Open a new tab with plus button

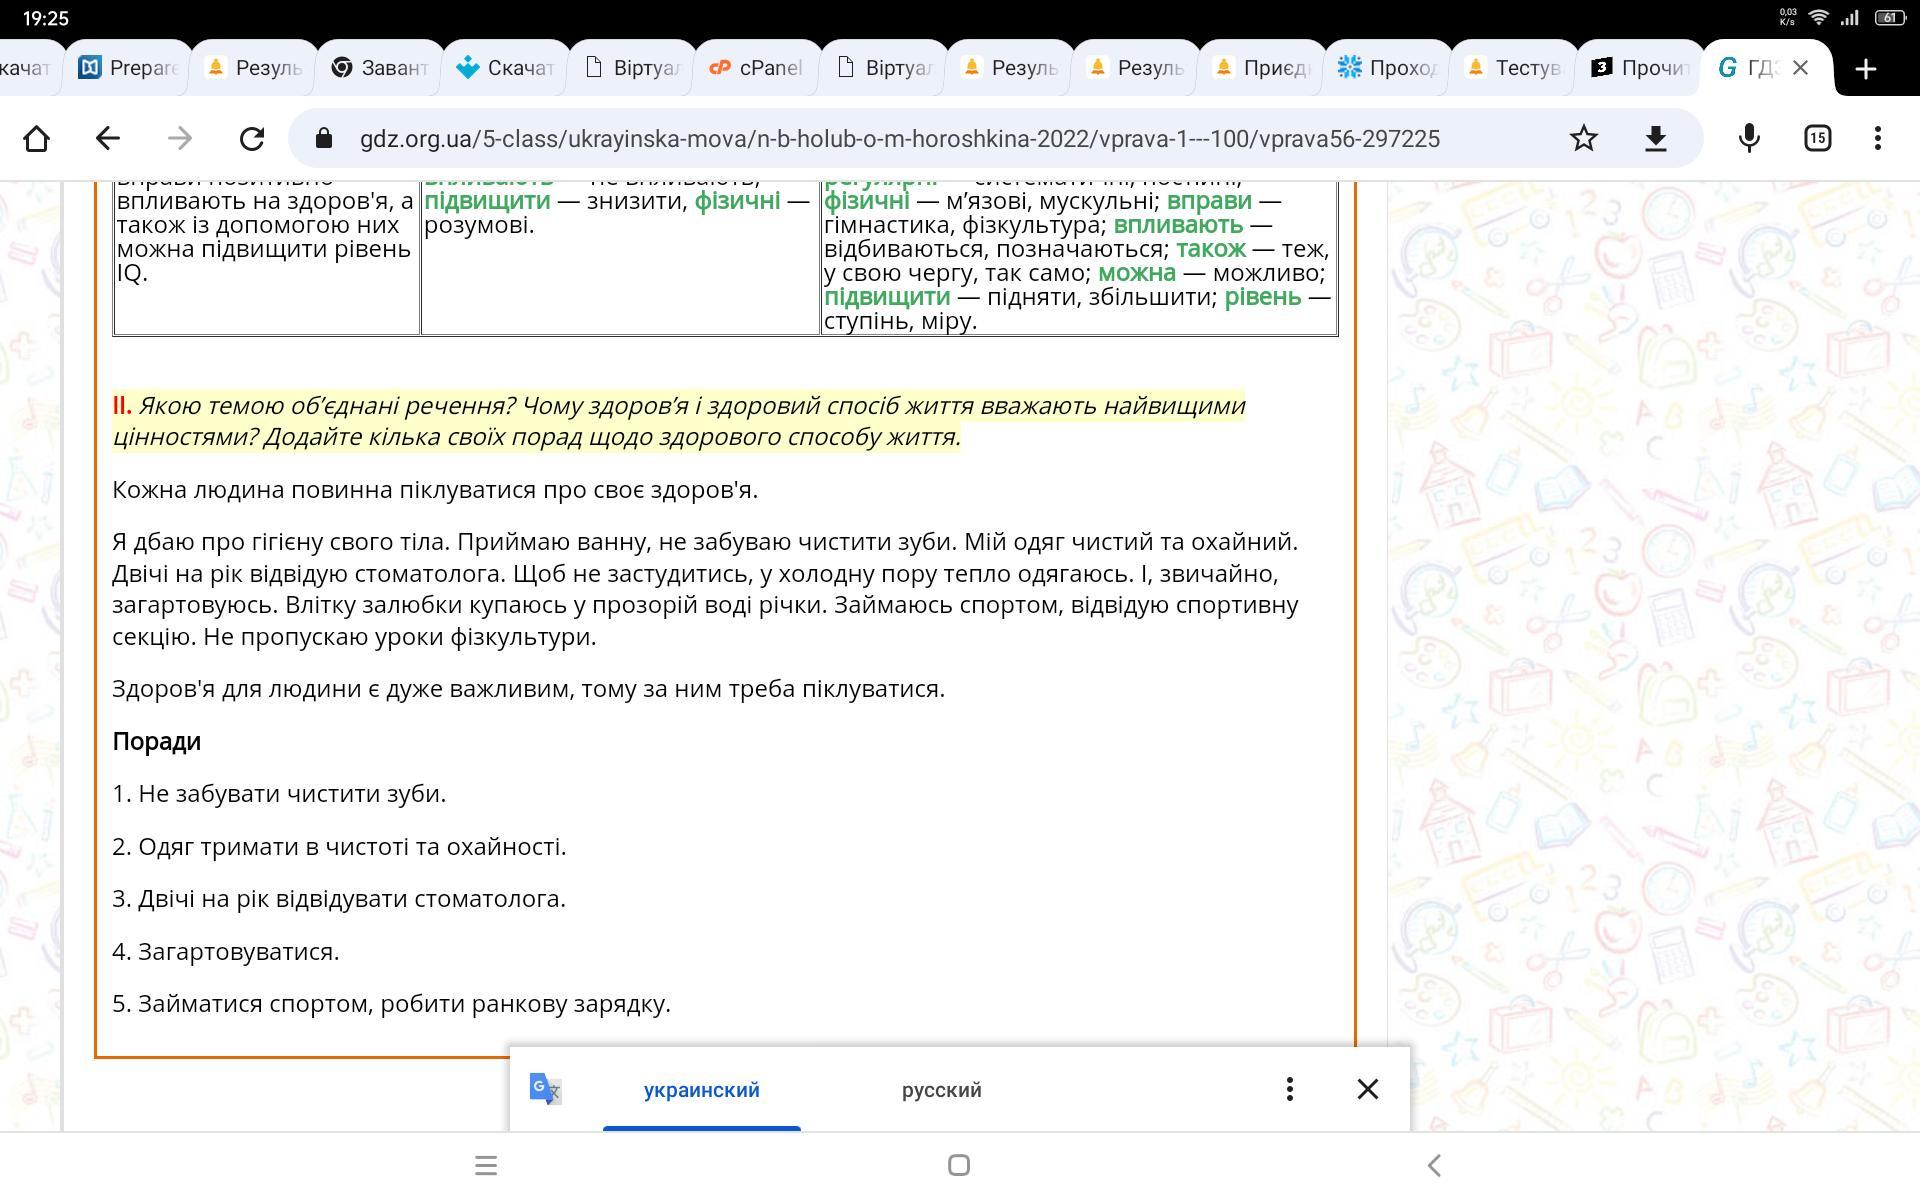[1865, 68]
